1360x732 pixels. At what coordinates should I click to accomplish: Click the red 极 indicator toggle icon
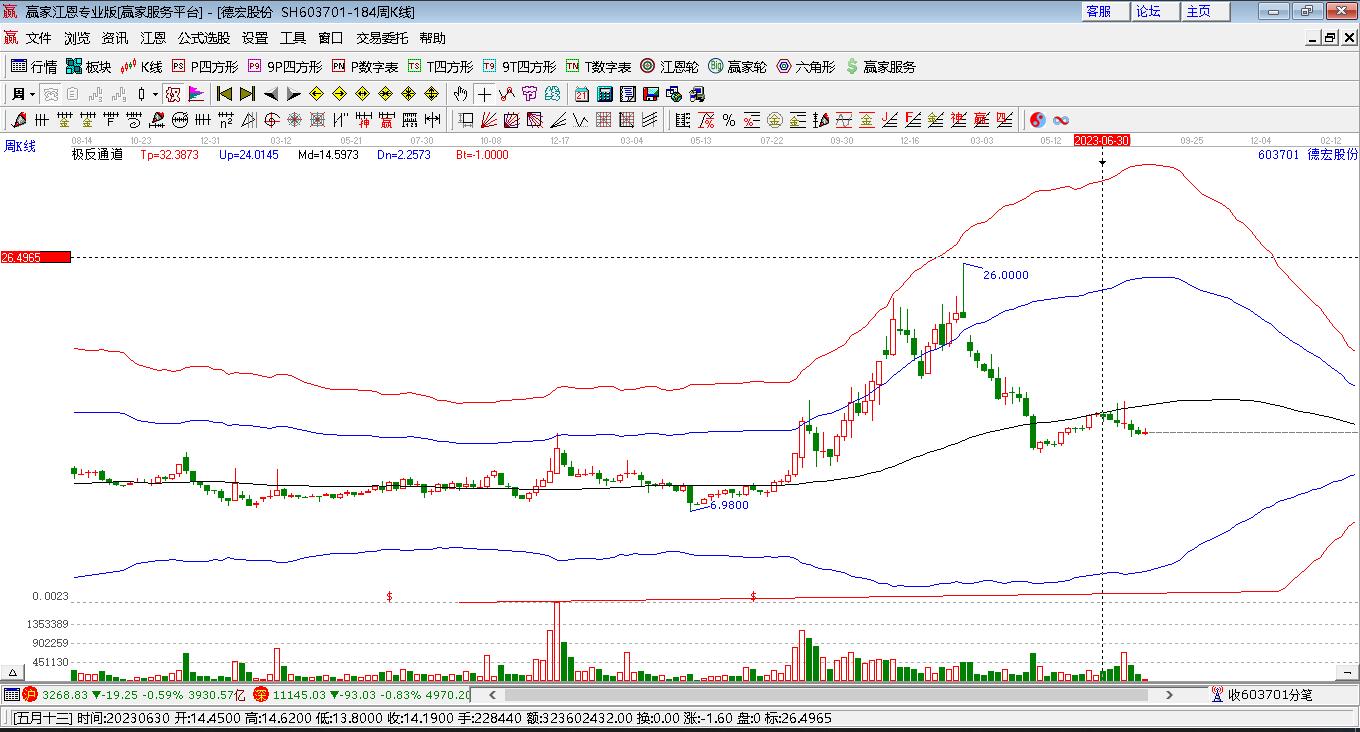(173, 94)
